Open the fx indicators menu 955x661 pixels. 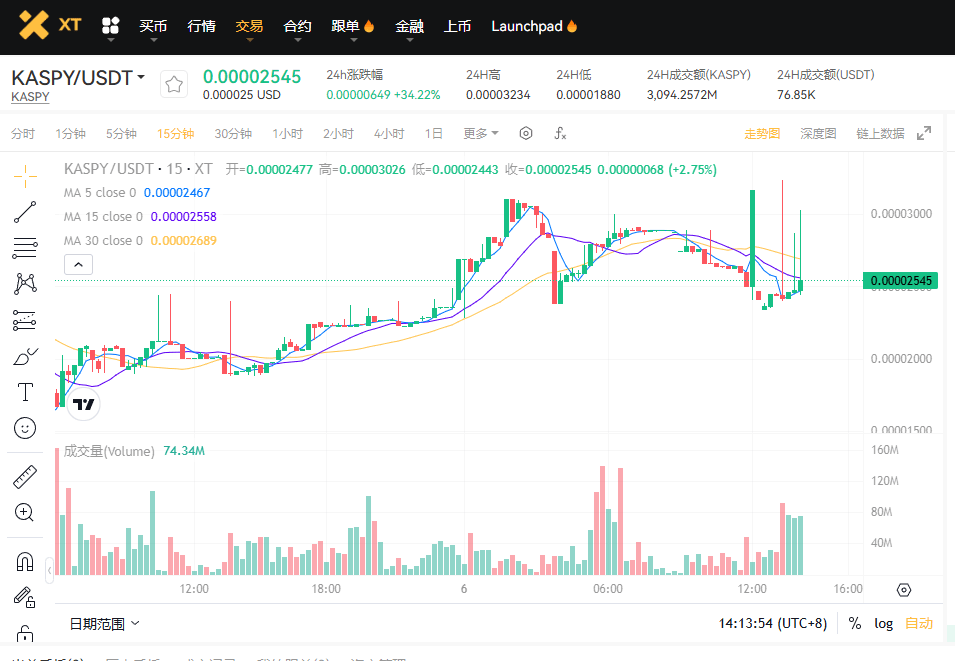click(x=560, y=134)
